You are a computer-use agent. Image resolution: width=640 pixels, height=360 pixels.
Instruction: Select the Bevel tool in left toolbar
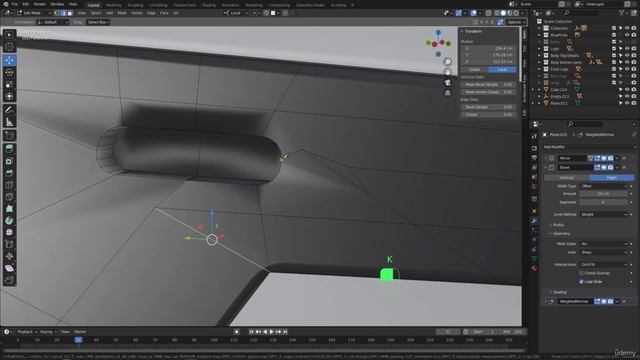pyautogui.click(x=9, y=173)
